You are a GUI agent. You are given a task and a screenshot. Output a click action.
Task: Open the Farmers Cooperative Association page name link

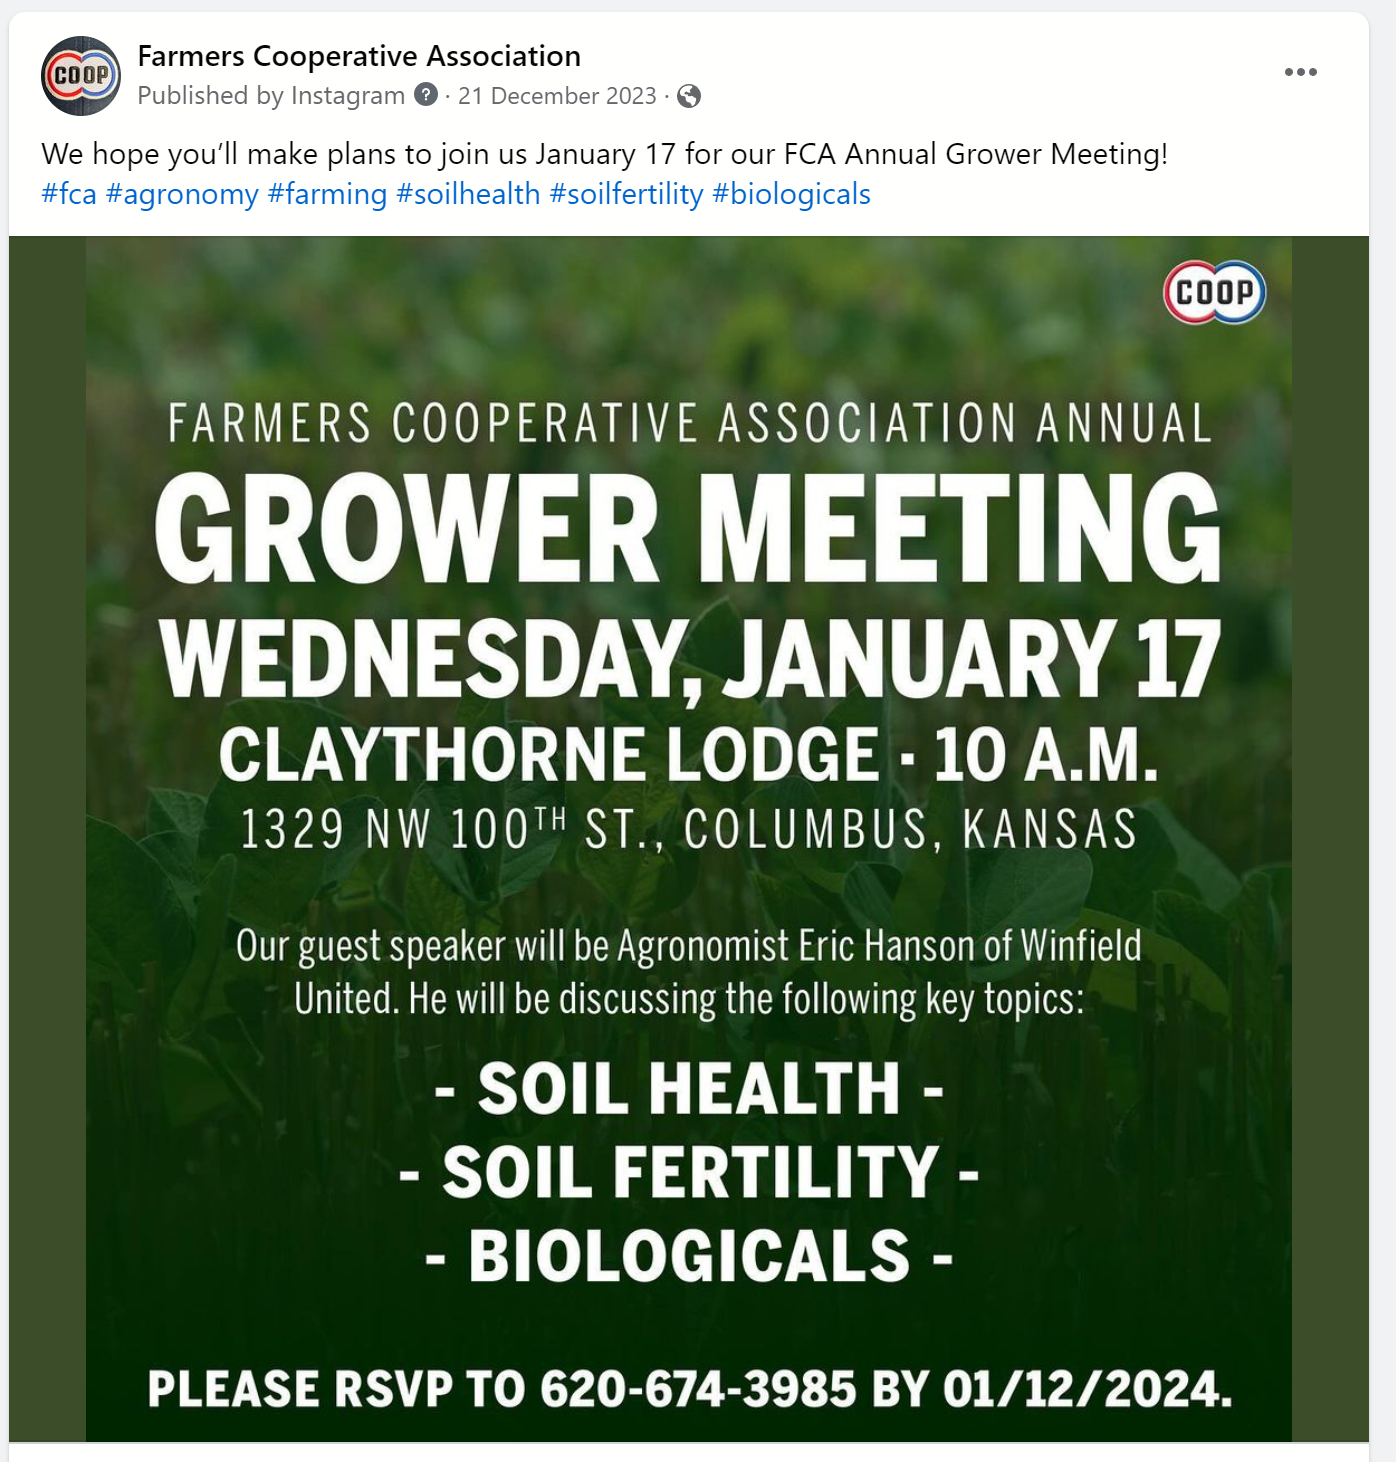coord(359,56)
